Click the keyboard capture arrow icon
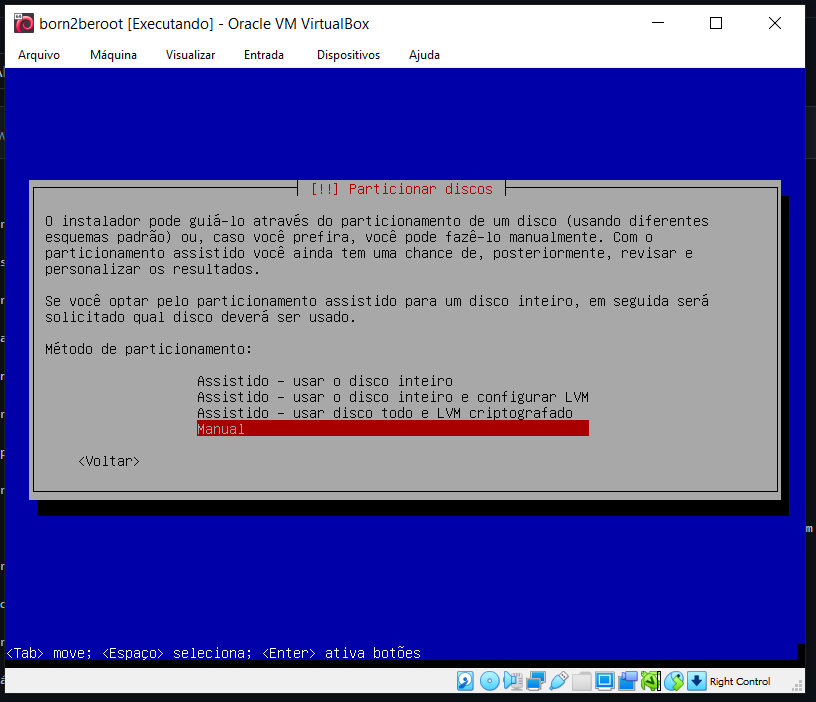Viewport: 816px width, 702px height. [x=696, y=681]
